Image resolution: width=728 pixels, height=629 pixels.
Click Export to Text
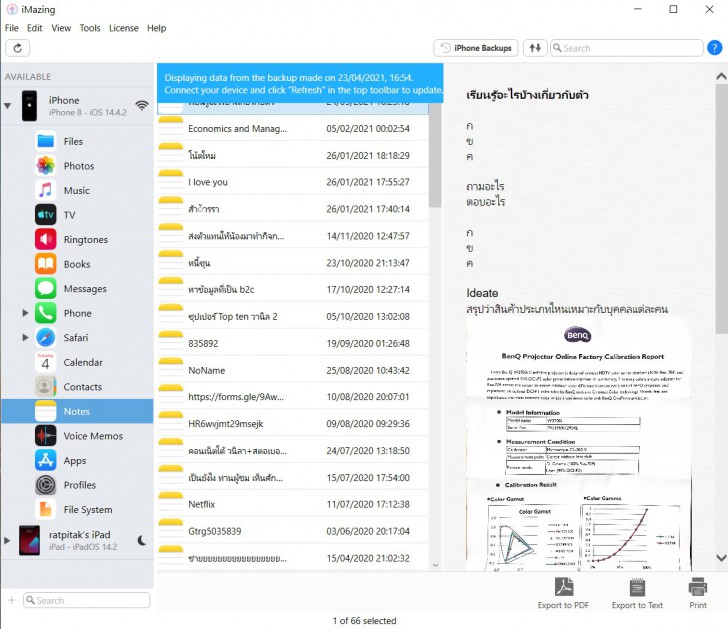tap(637, 593)
